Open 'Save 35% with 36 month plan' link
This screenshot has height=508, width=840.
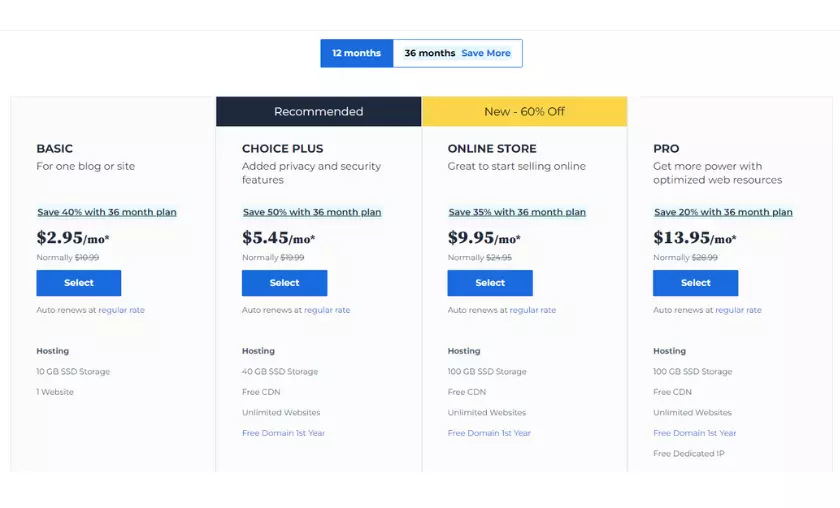coord(517,212)
